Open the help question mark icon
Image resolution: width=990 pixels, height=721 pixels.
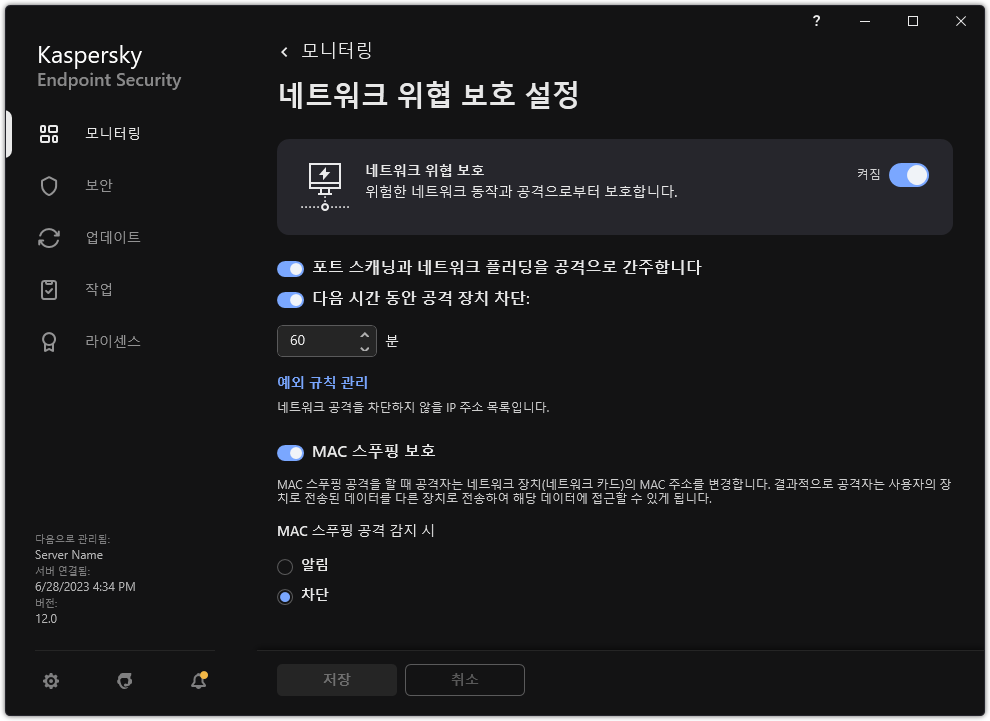click(x=815, y=20)
